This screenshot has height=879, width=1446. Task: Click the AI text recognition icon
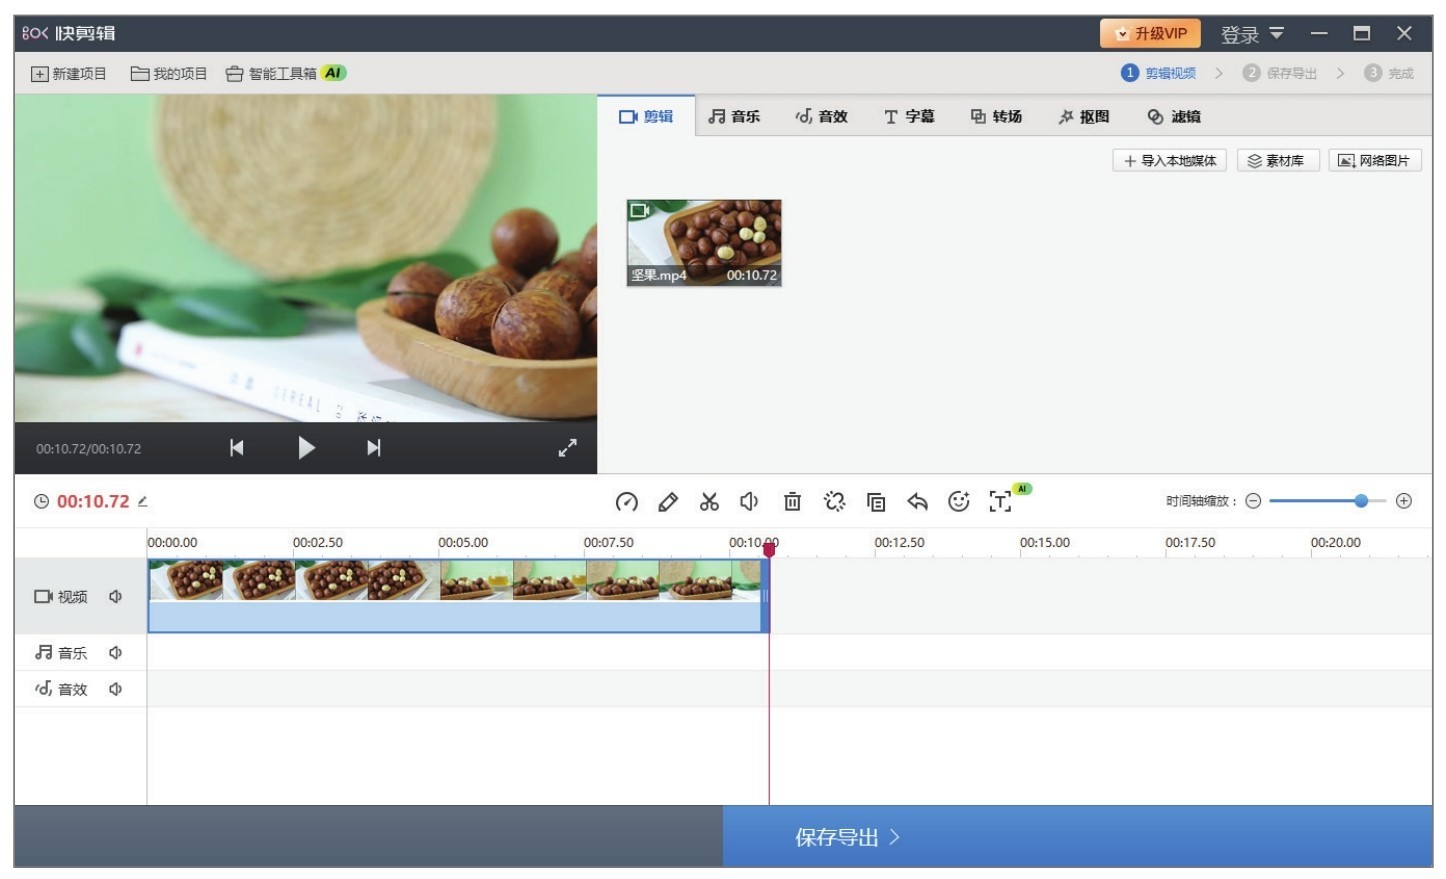point(1000,502)
